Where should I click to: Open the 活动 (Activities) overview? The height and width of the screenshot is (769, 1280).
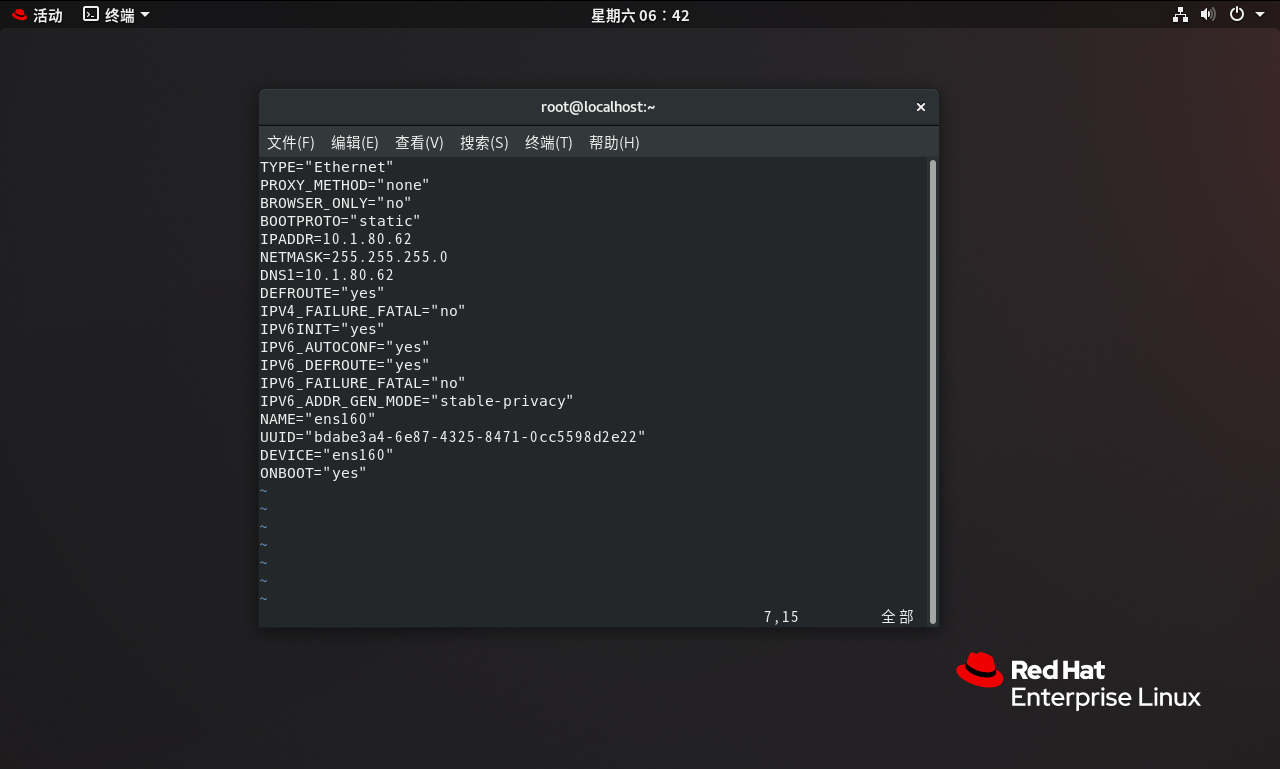(37, 15)
